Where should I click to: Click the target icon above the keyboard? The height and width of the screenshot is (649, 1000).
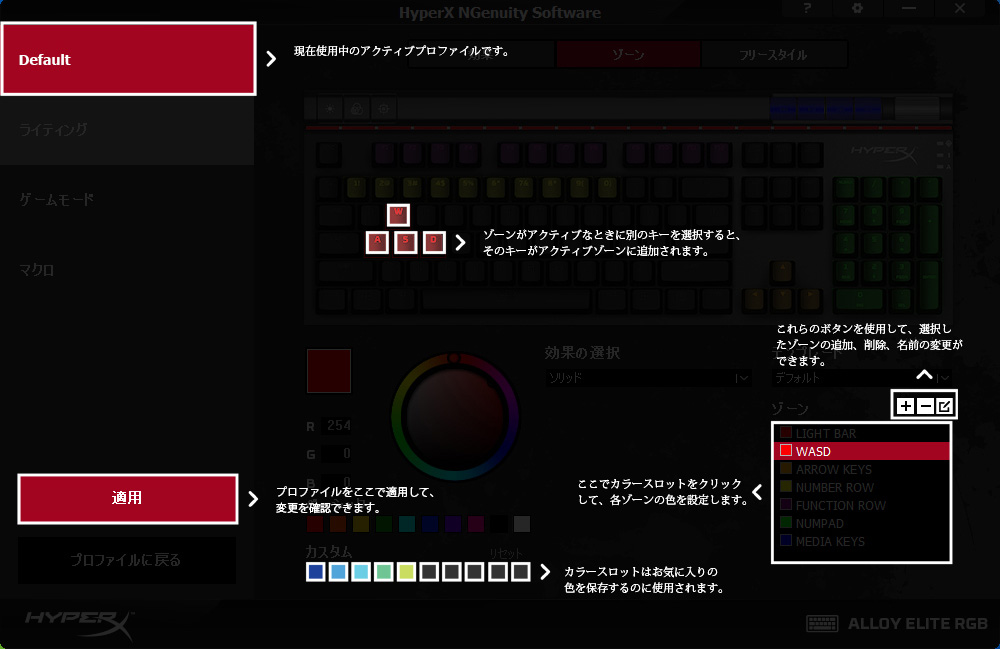coord(383,109)
